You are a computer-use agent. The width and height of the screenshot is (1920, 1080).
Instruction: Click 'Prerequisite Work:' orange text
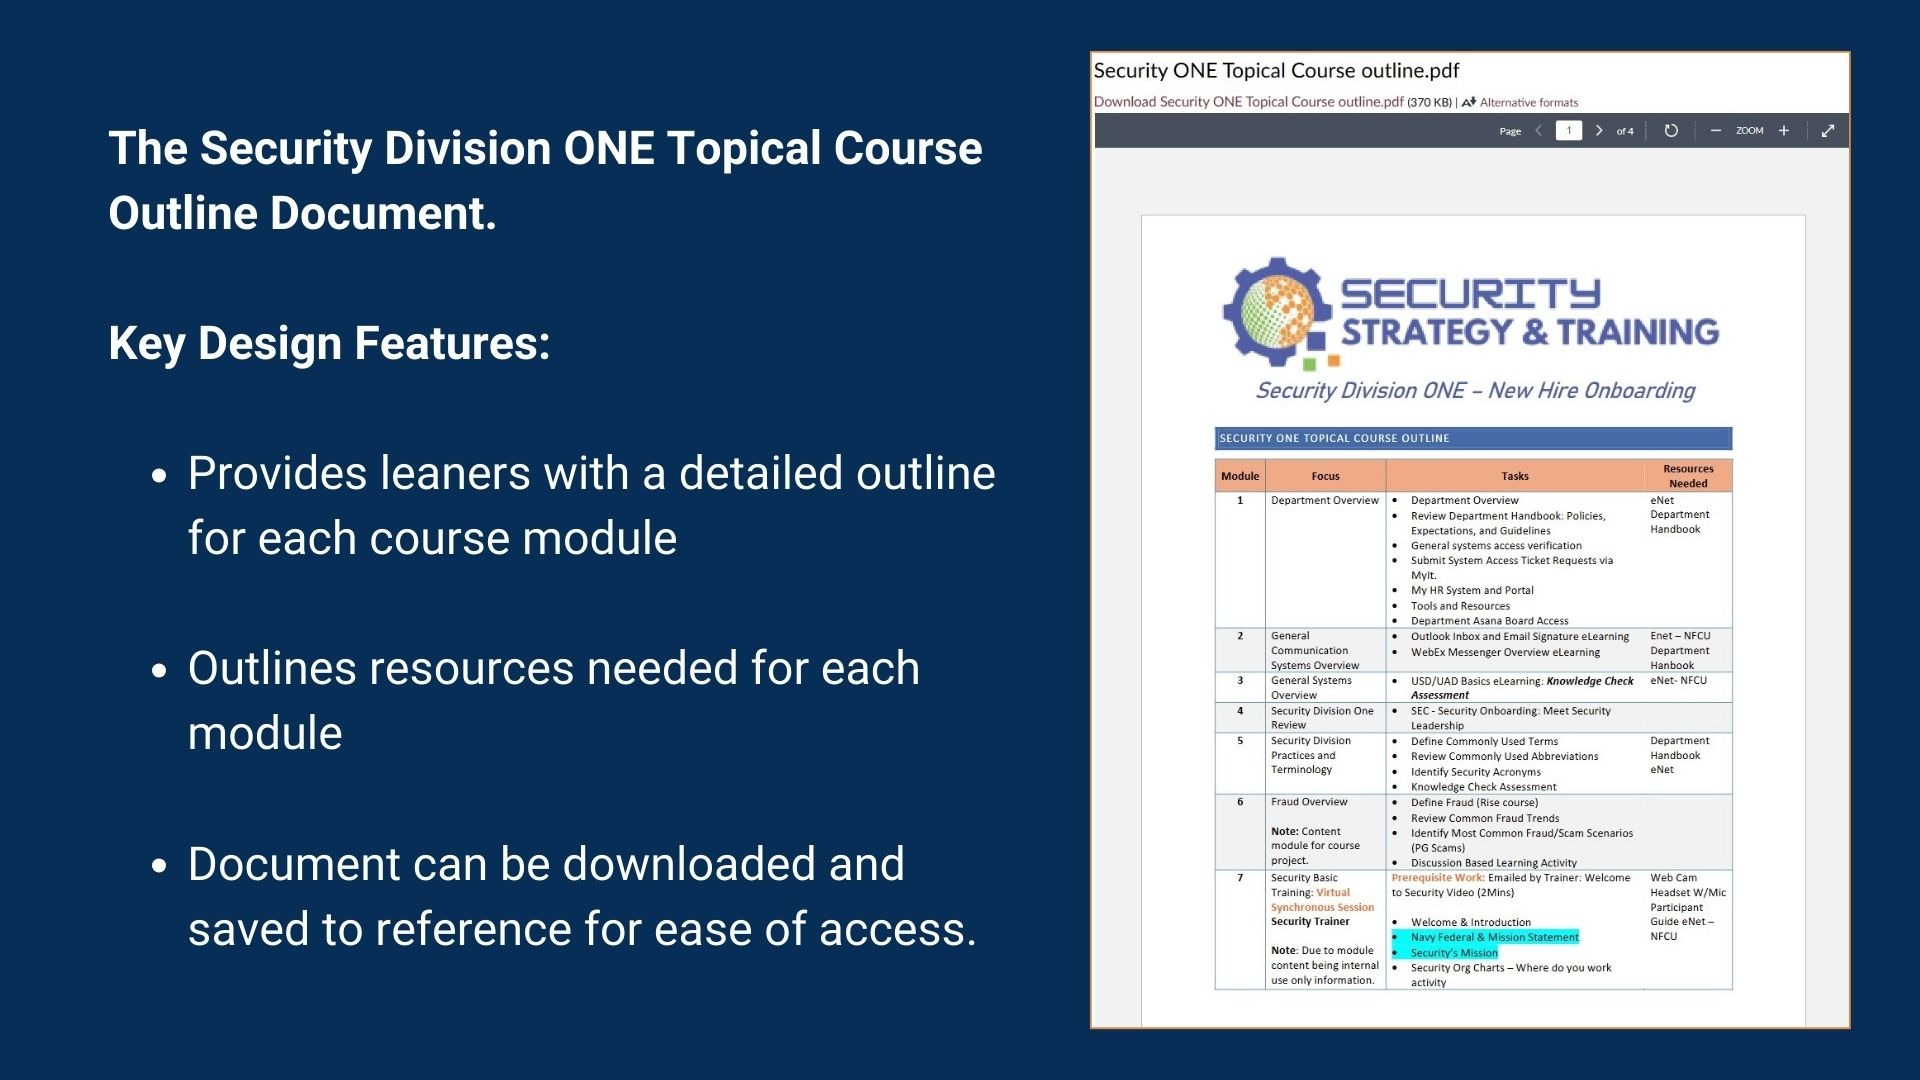coord(1438,878)
